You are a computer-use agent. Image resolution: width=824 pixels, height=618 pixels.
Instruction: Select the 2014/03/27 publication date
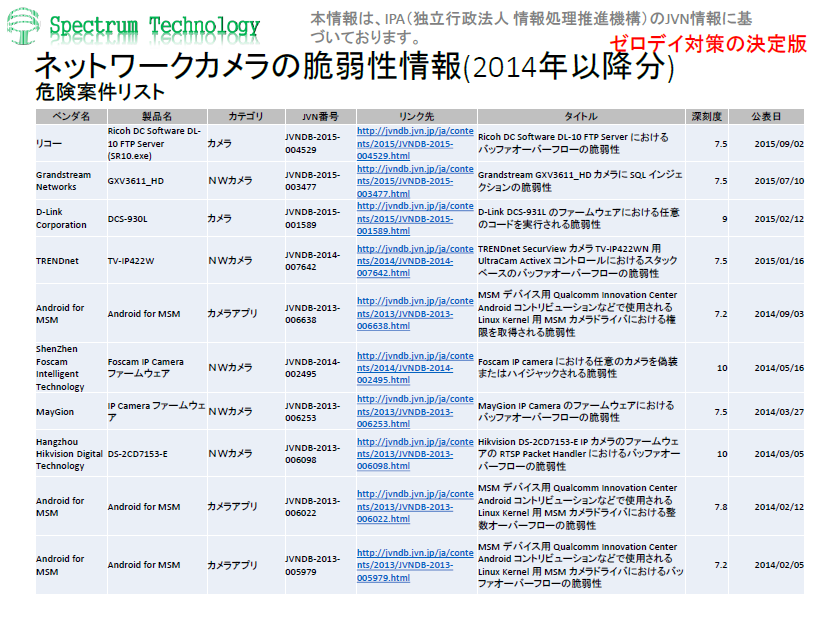pos(779,411)
